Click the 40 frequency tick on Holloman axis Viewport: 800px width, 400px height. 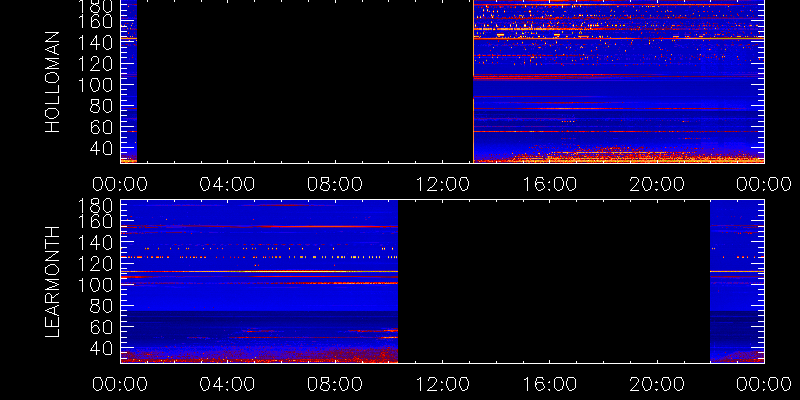[x=102, y=149]
